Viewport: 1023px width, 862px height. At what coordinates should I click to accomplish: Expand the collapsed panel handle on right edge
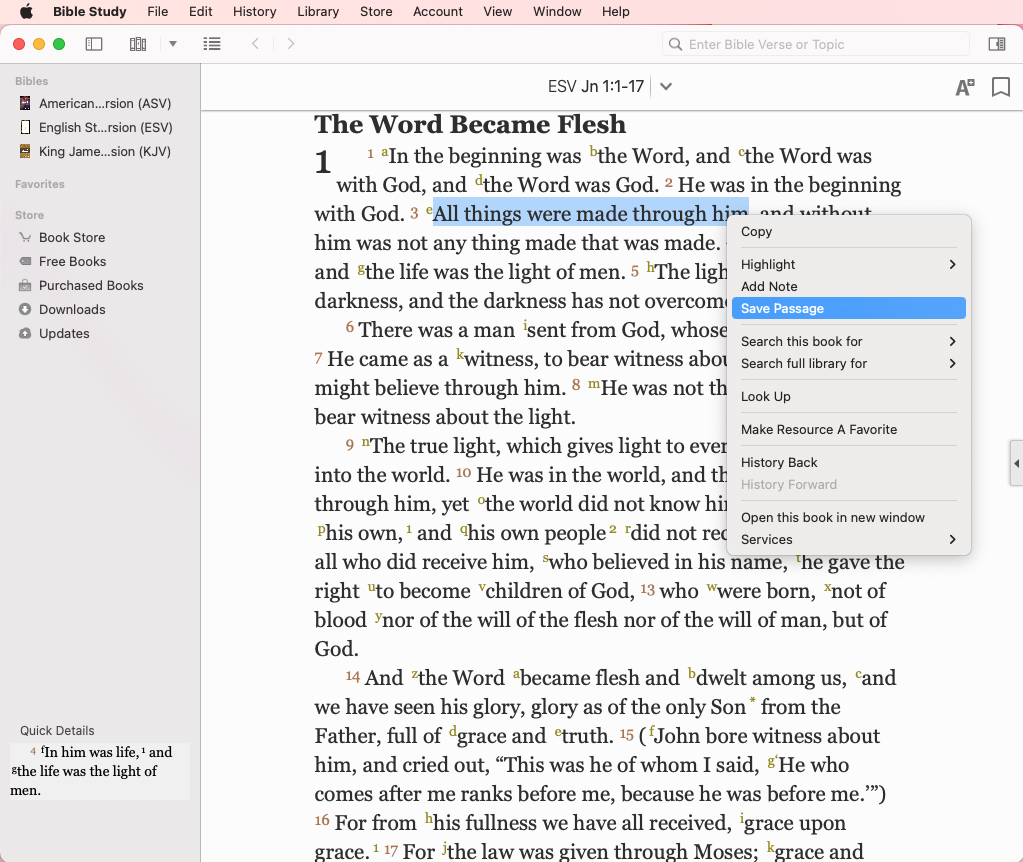1016,464
